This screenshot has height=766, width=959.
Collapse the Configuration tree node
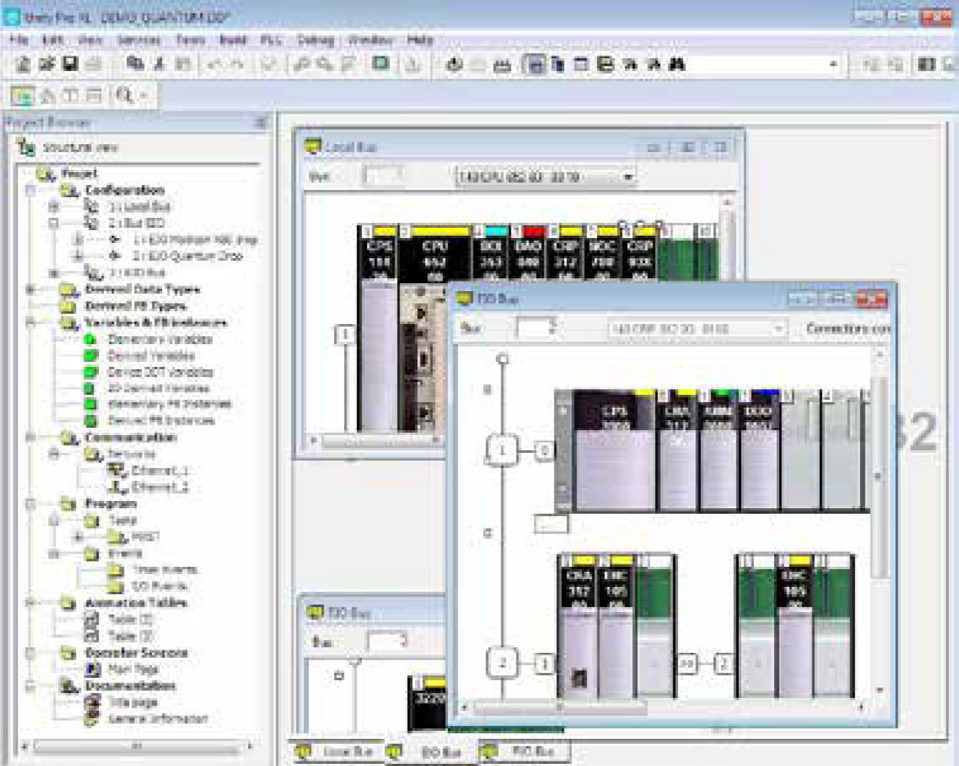tap(32, 190)
